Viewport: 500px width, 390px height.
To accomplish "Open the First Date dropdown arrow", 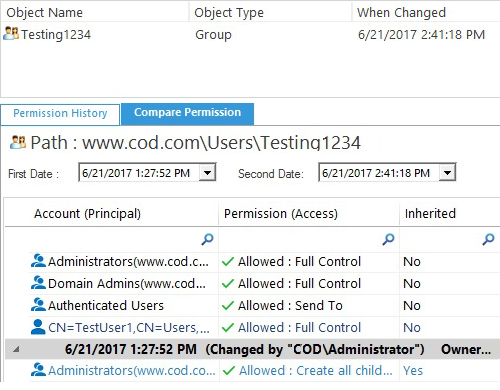I will point(207,173).
